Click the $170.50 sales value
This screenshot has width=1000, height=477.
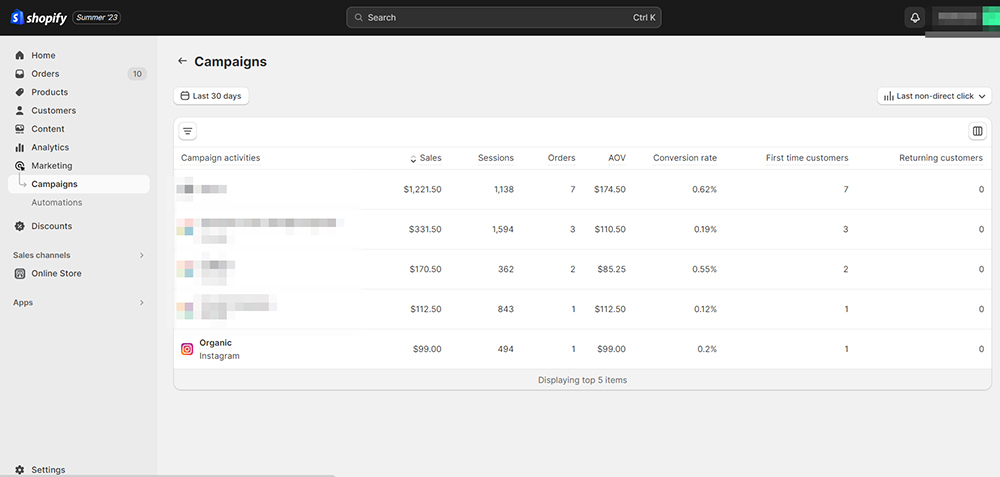pyautogui.click(x=425, y=269)
